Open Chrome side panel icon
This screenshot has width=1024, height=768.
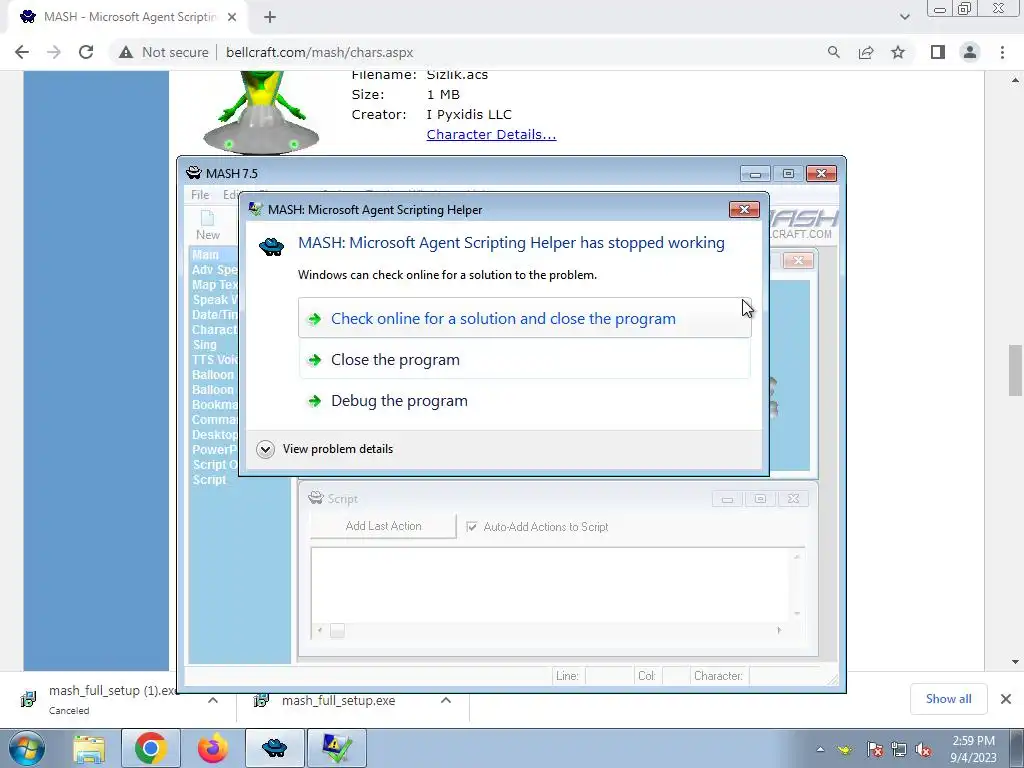point(938,52)
